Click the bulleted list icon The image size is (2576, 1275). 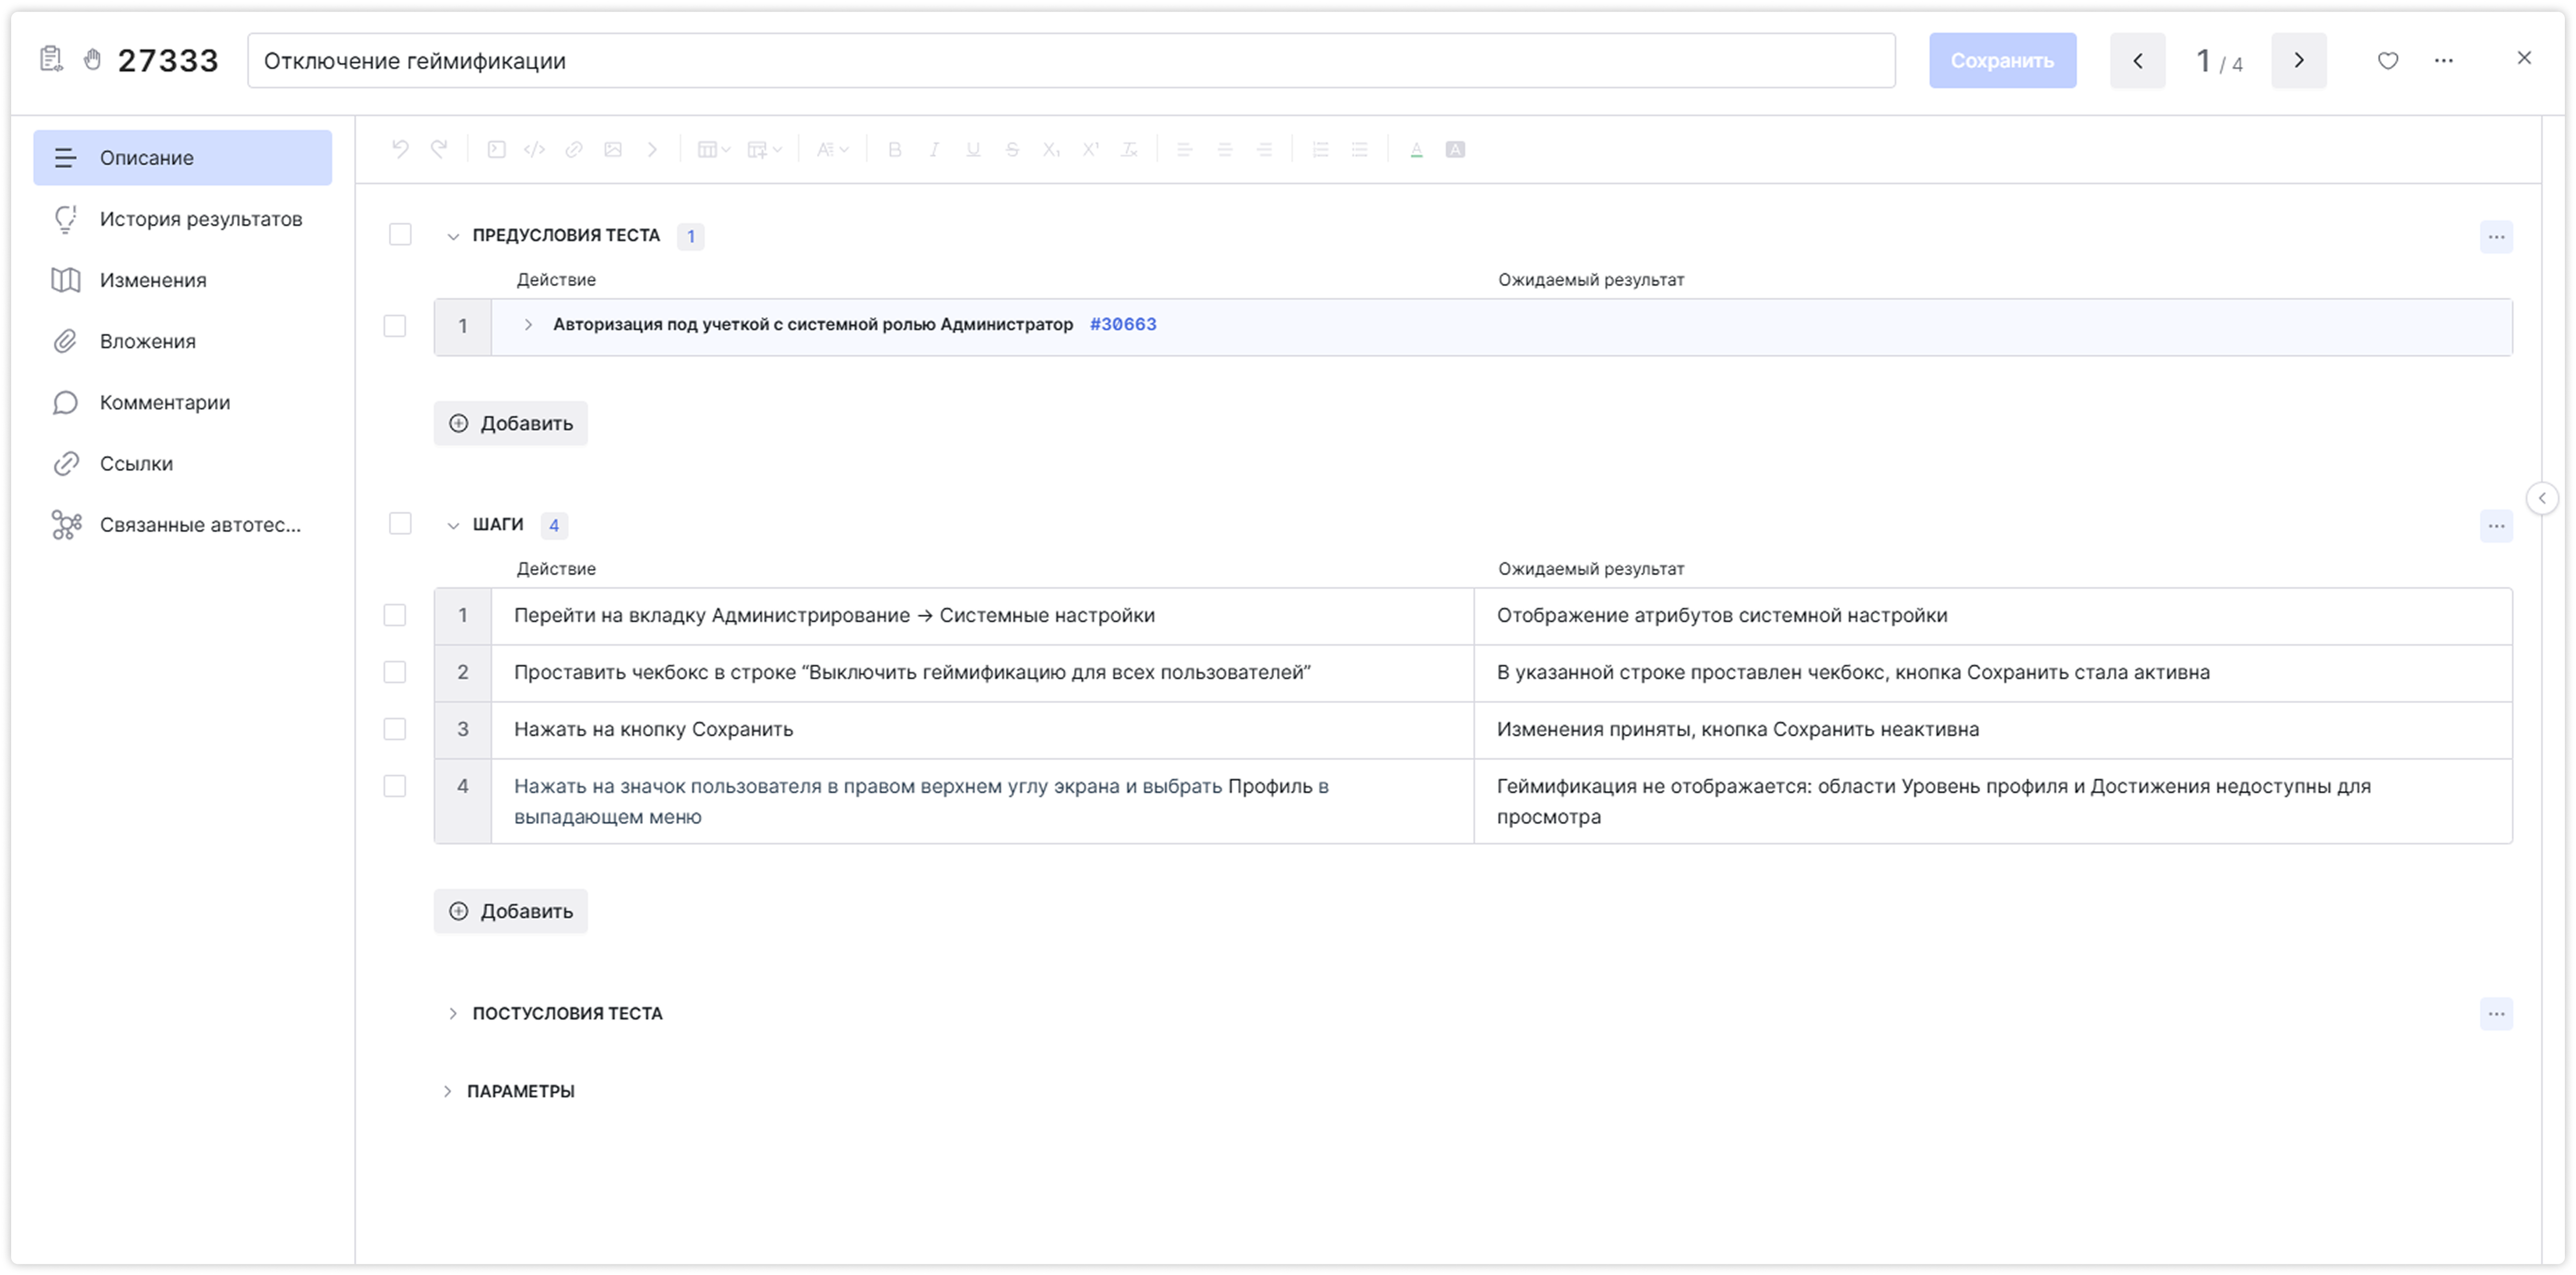1360,149
